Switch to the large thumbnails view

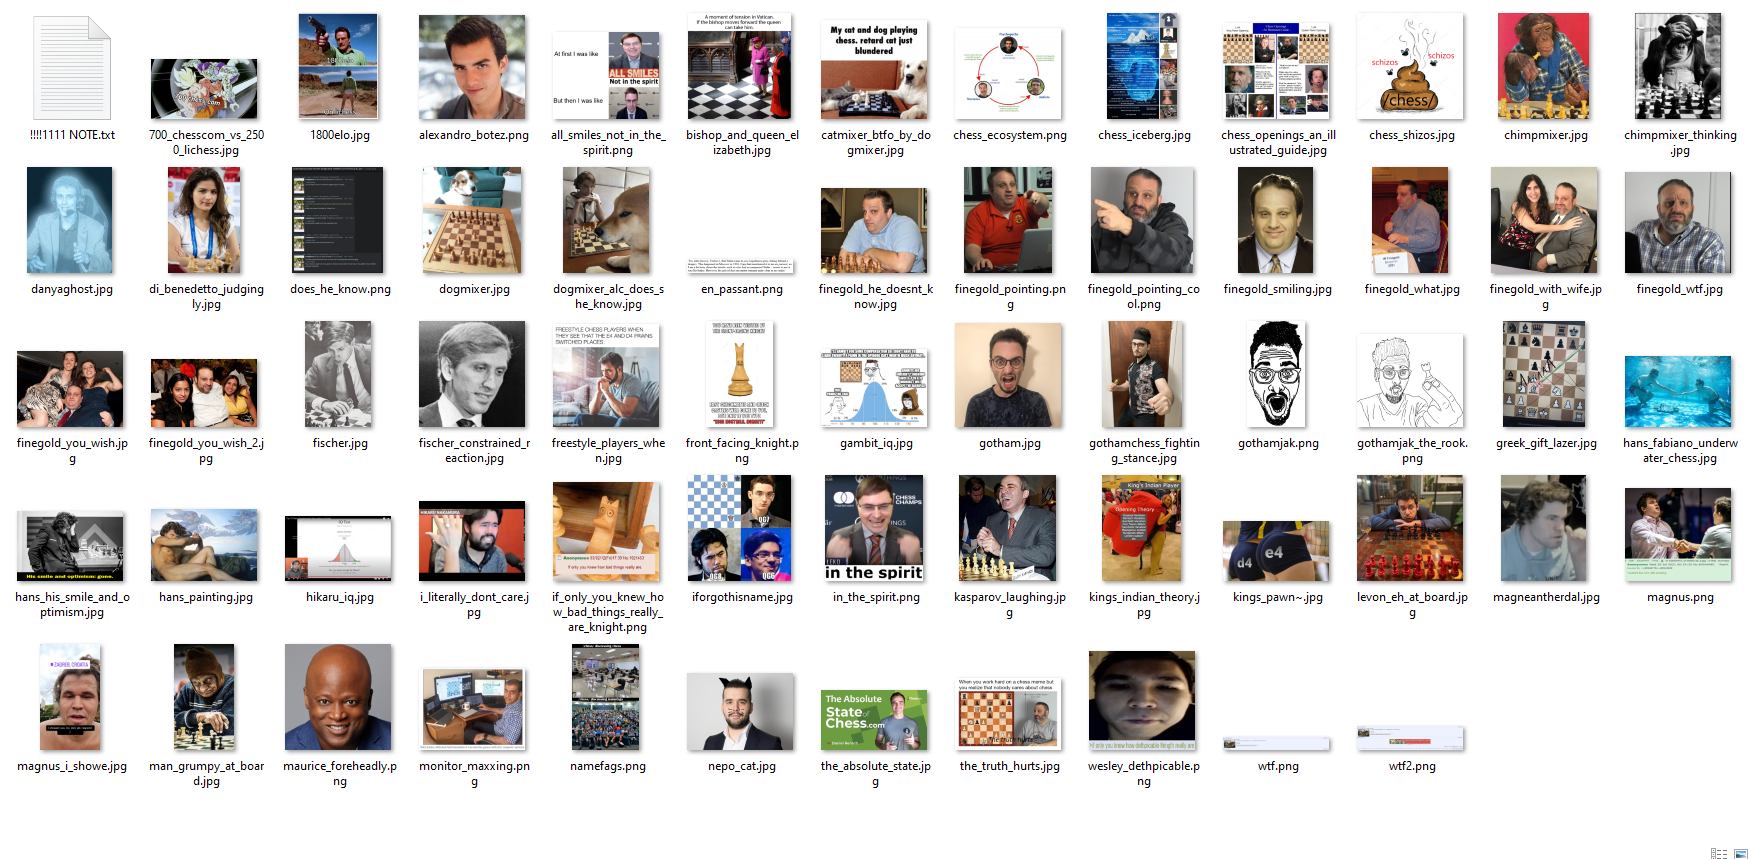coord(1740,853)
